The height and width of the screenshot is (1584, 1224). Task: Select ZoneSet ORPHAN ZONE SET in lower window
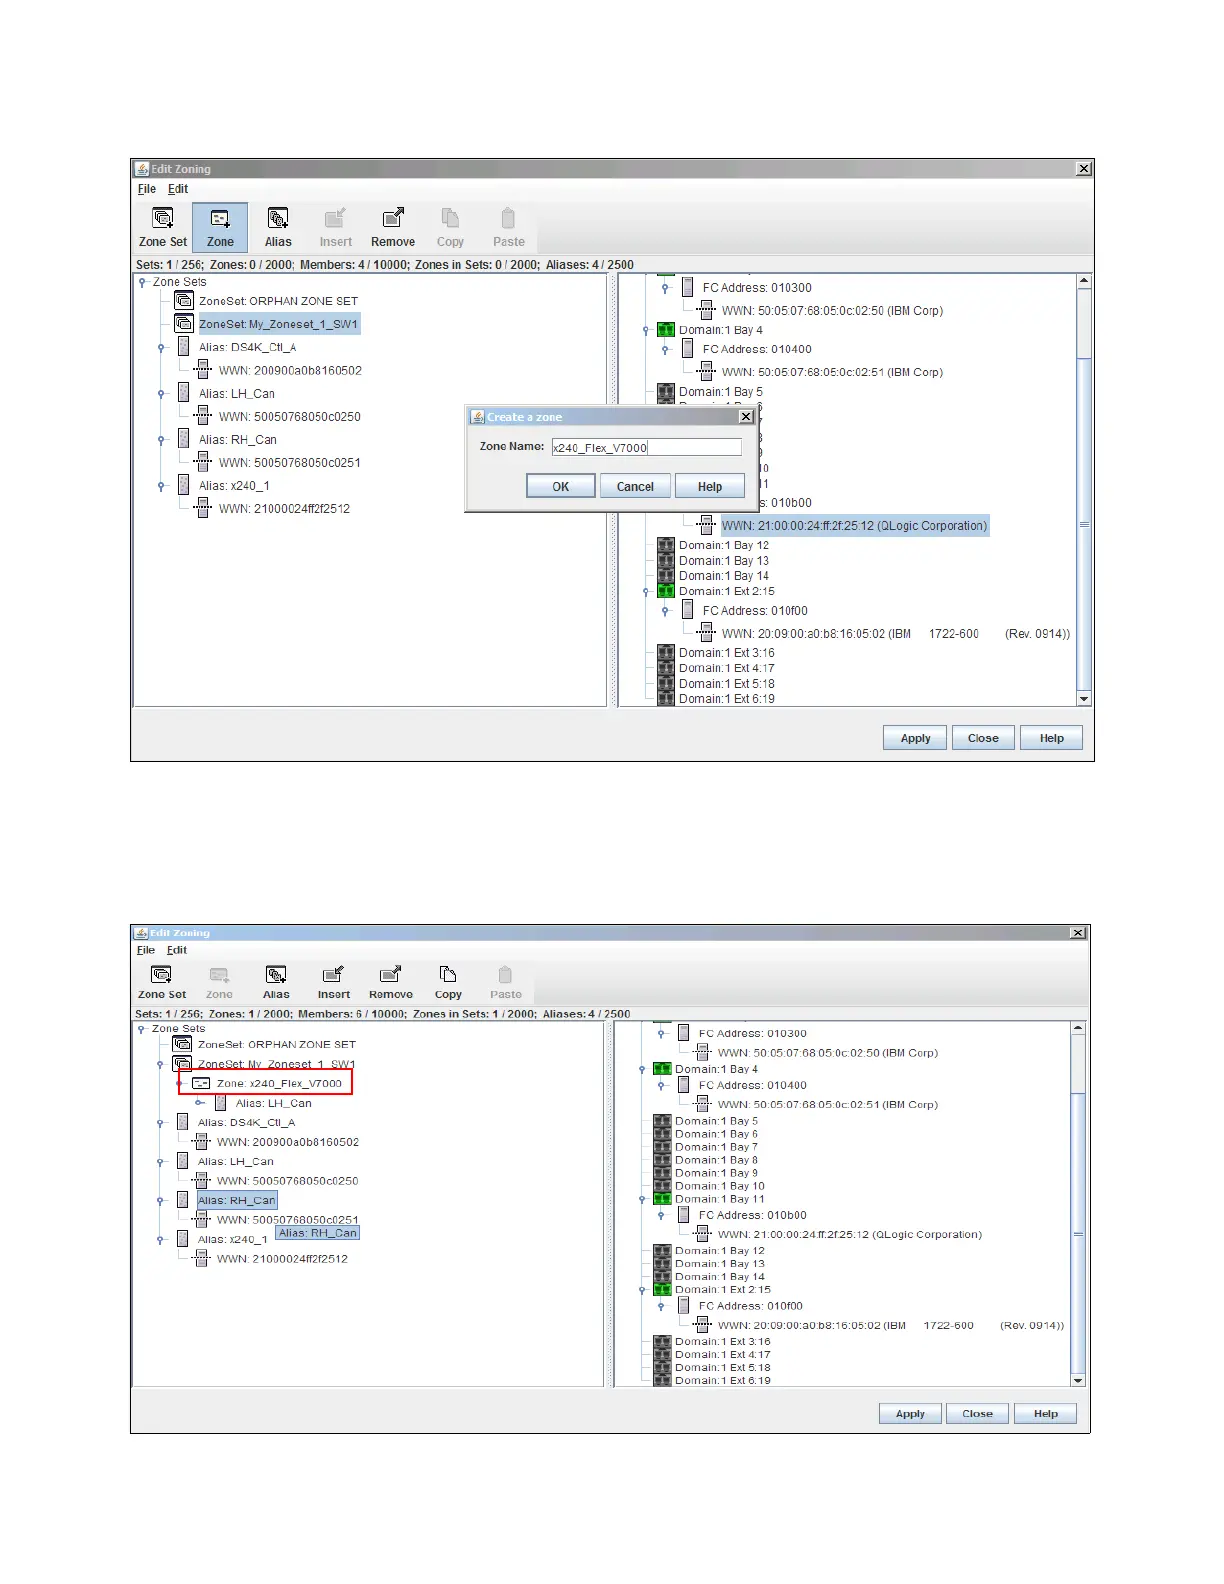tap(277, 1044)
